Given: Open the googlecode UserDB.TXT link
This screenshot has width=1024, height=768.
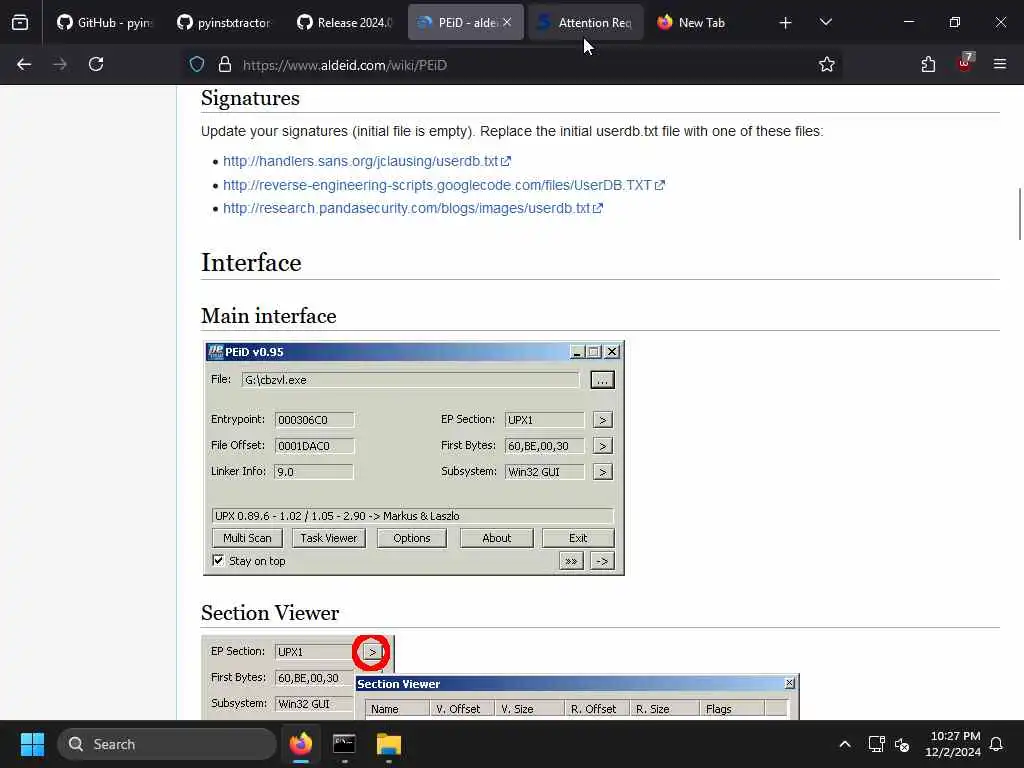Looking at the screenshot, I should 444,185.
